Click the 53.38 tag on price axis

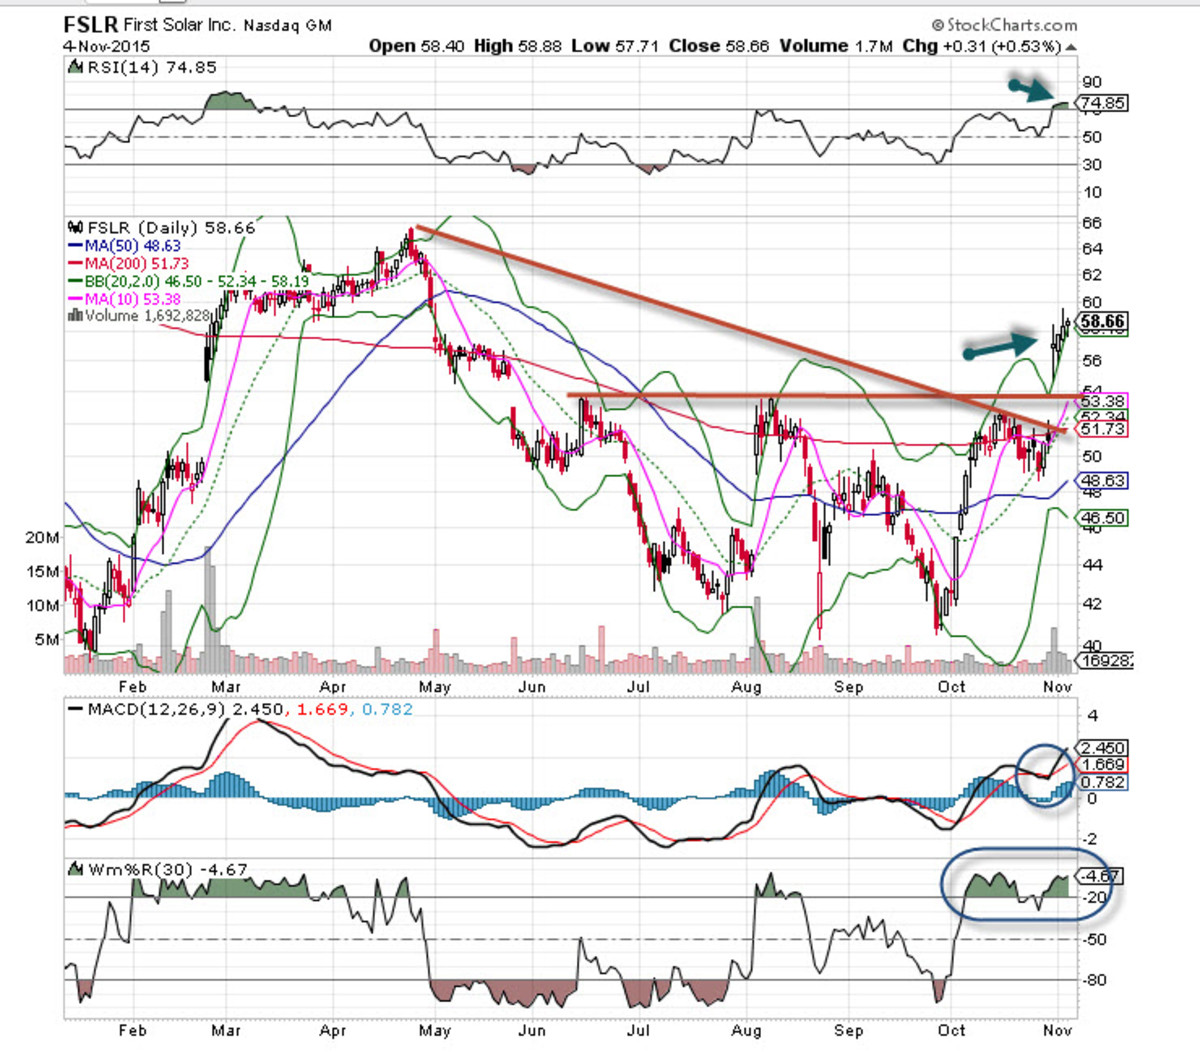click(x=1103, y=401)
